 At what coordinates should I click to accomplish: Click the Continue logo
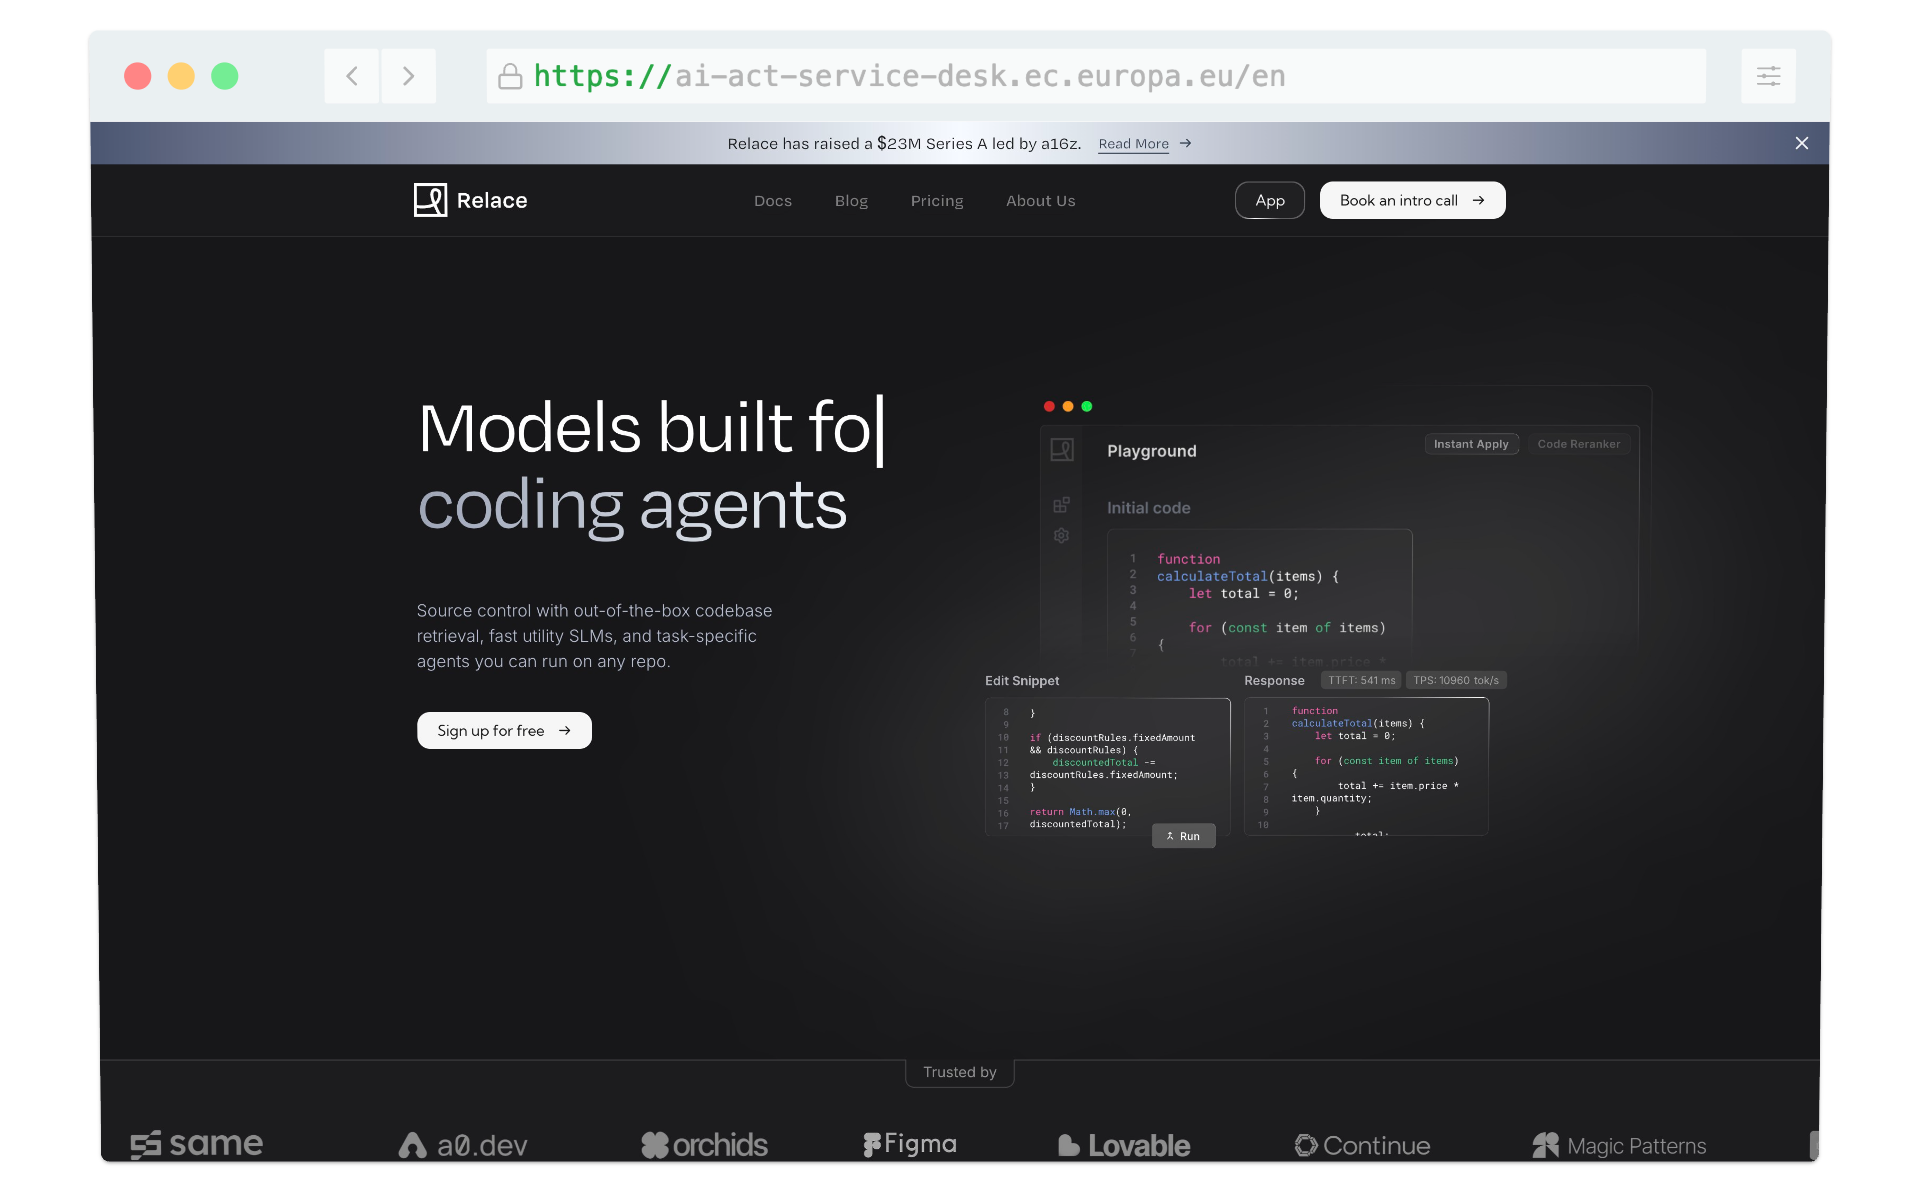click(x=1362, y=1145)
